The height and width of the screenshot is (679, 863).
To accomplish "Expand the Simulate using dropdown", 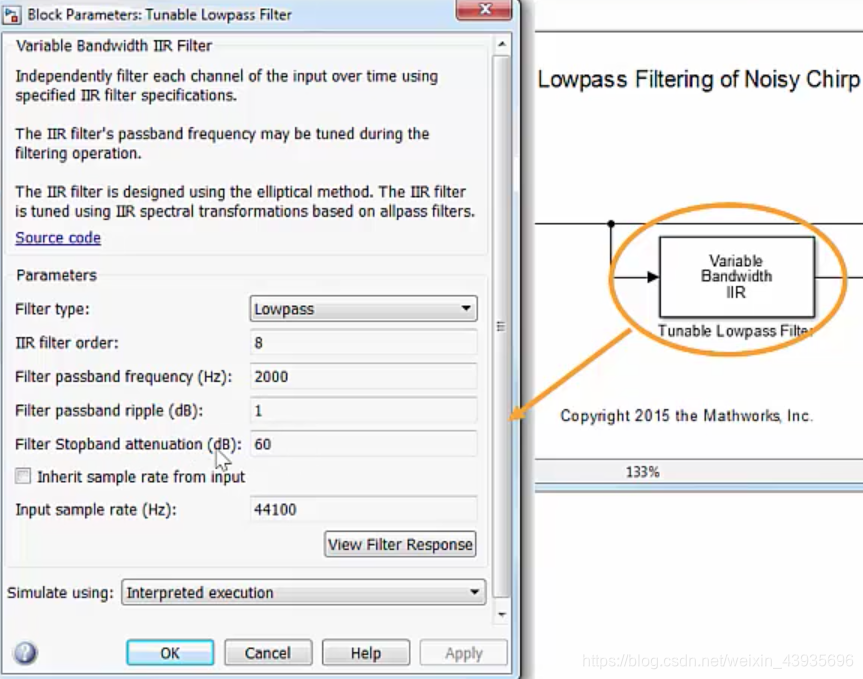I will [x=303, y=592].
